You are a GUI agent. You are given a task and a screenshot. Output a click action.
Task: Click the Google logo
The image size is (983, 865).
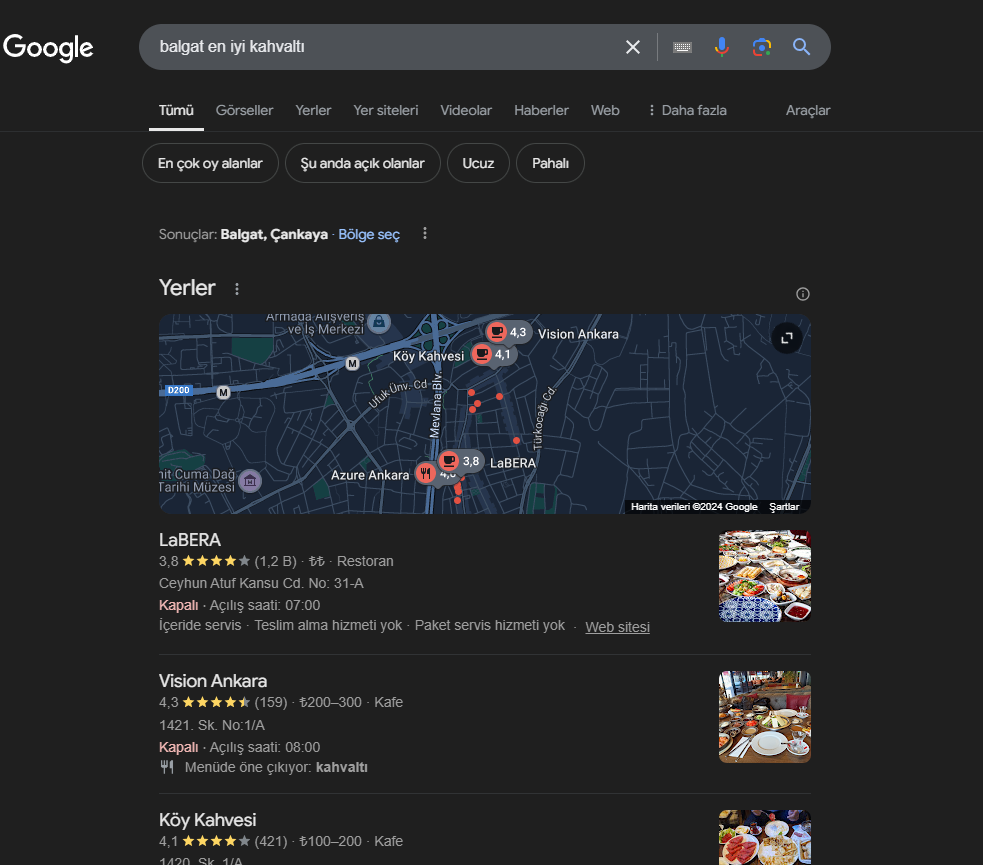tap(48, 48)
